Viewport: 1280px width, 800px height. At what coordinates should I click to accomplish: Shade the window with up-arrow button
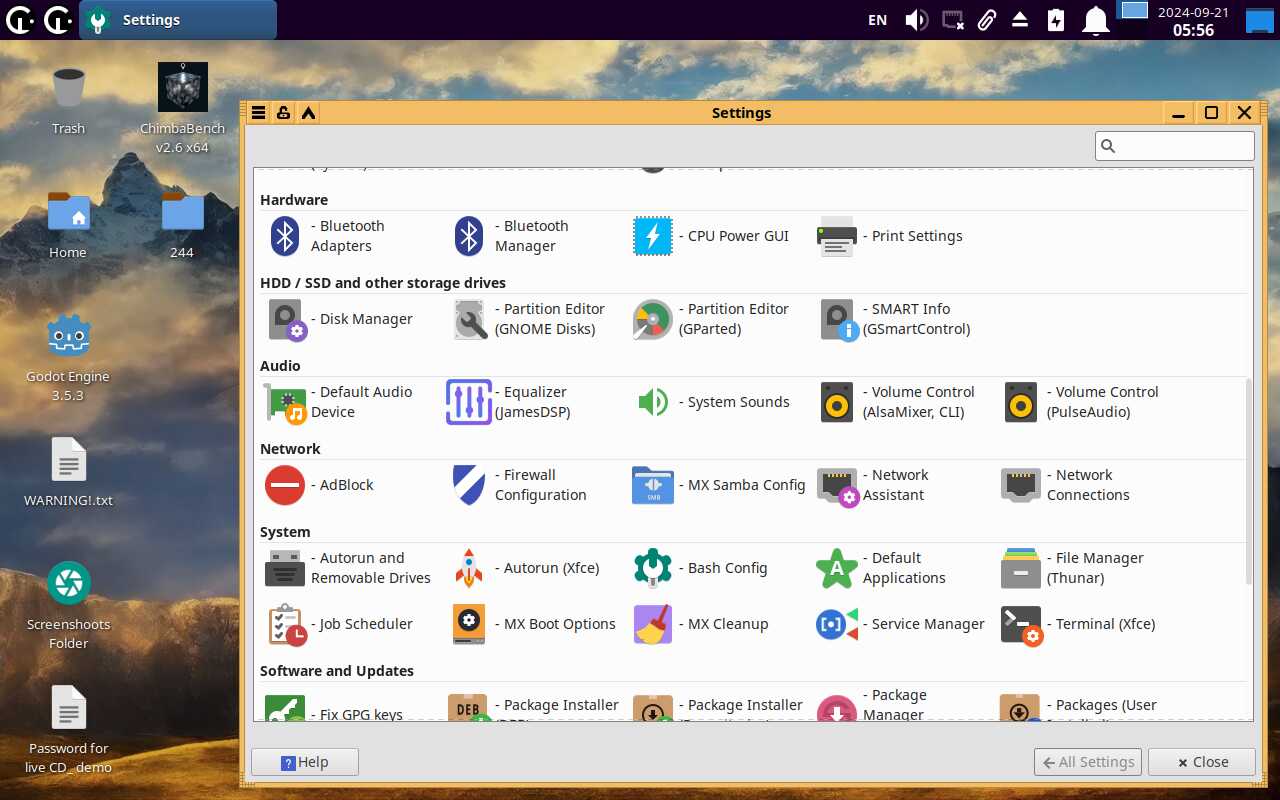(x=308, y=113)
